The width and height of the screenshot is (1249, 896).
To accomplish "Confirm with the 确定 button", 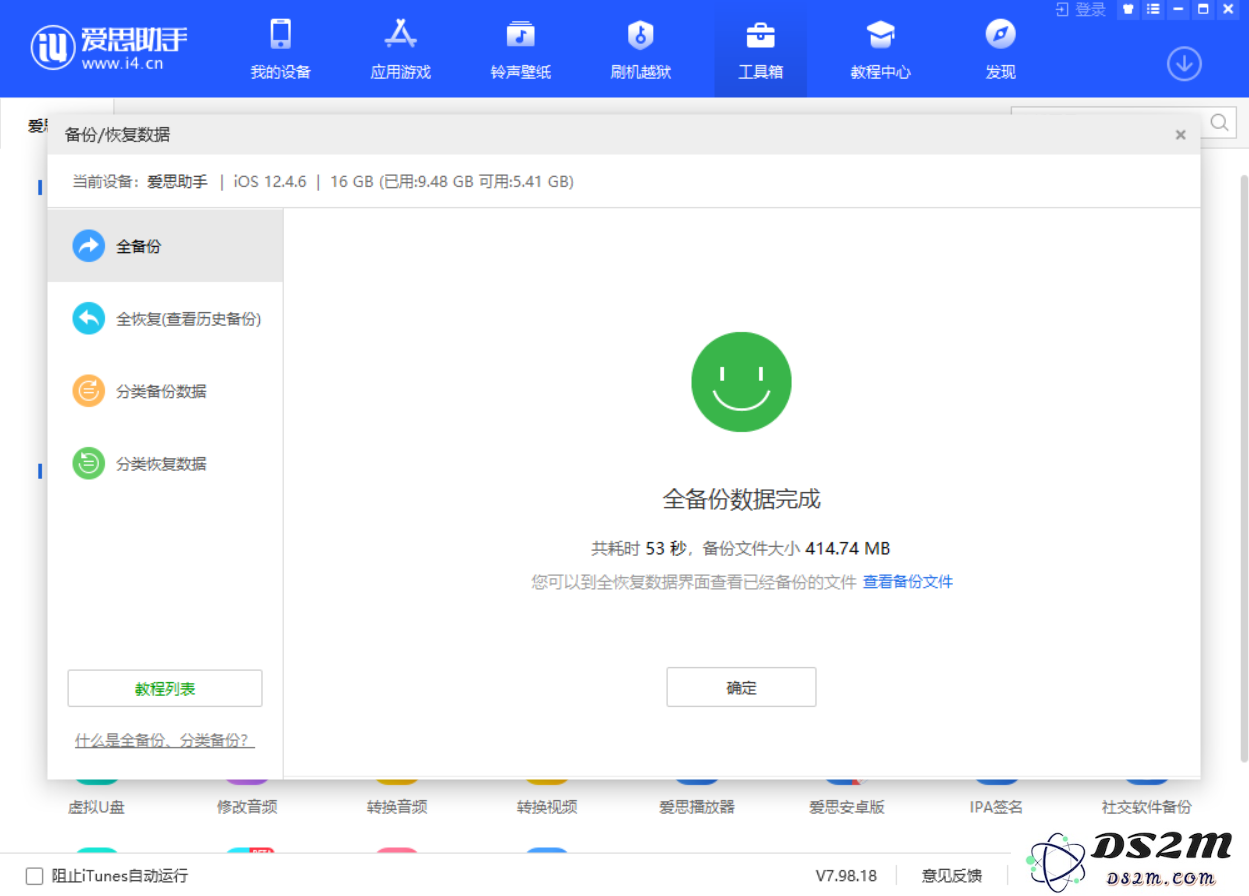I will click(x=741, y=687).
